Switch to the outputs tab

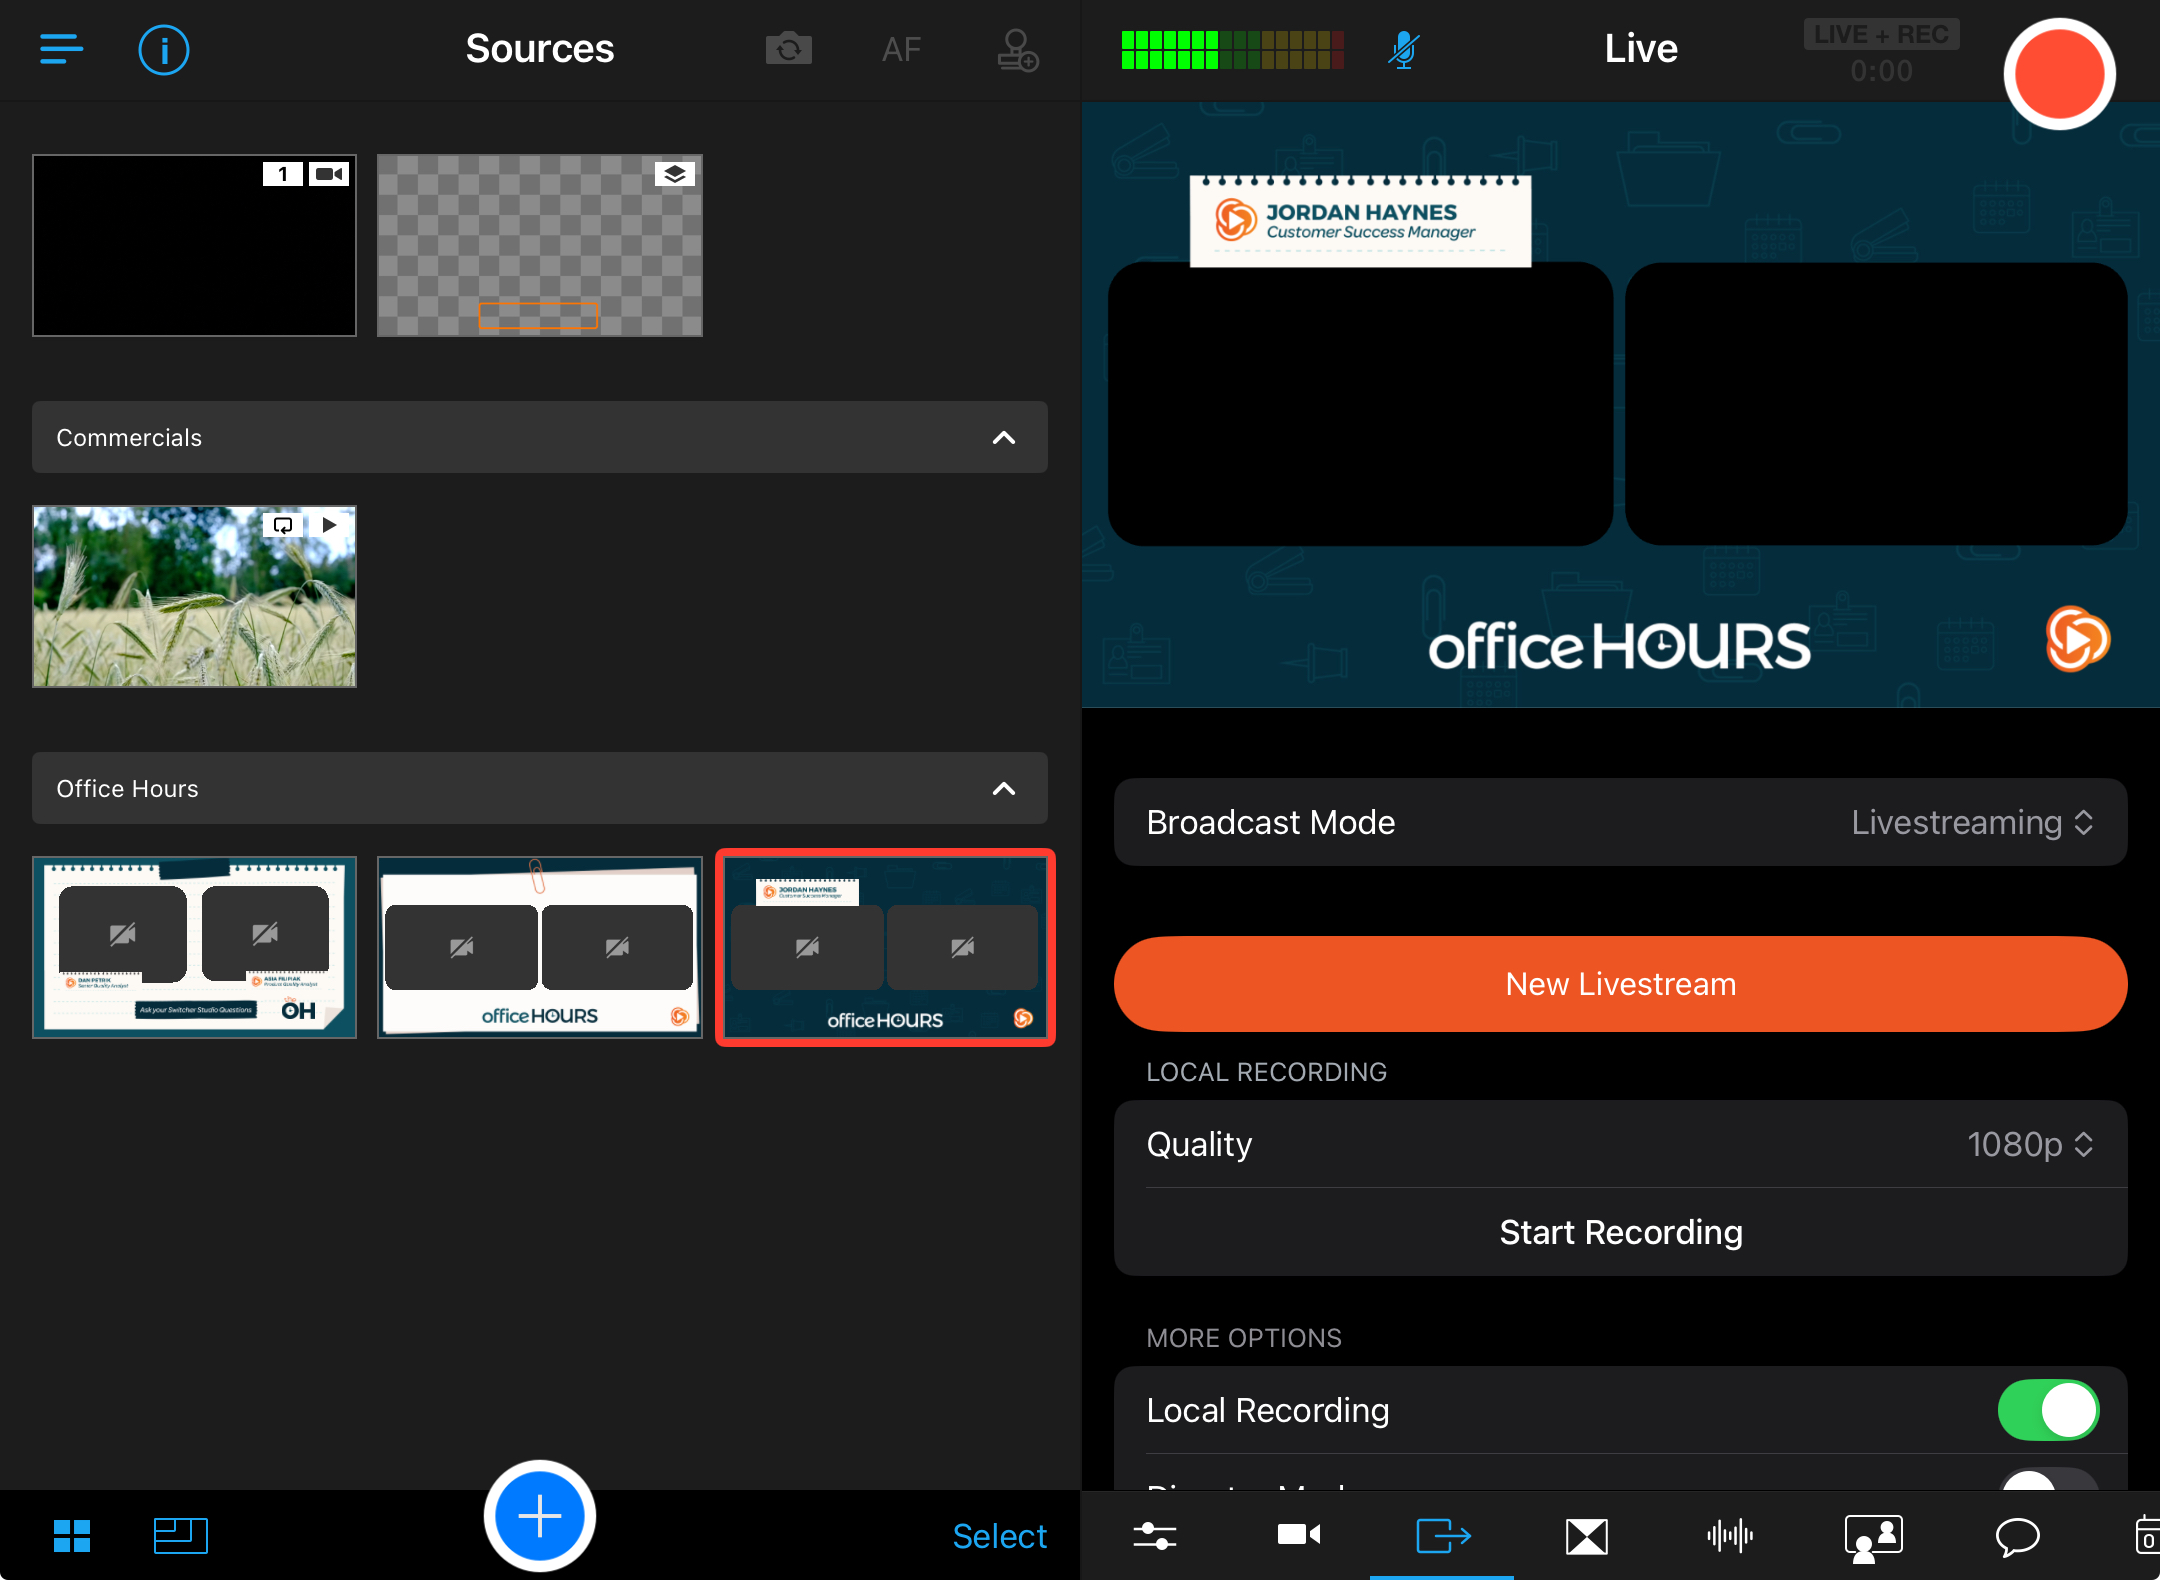pos(1443,1535)
